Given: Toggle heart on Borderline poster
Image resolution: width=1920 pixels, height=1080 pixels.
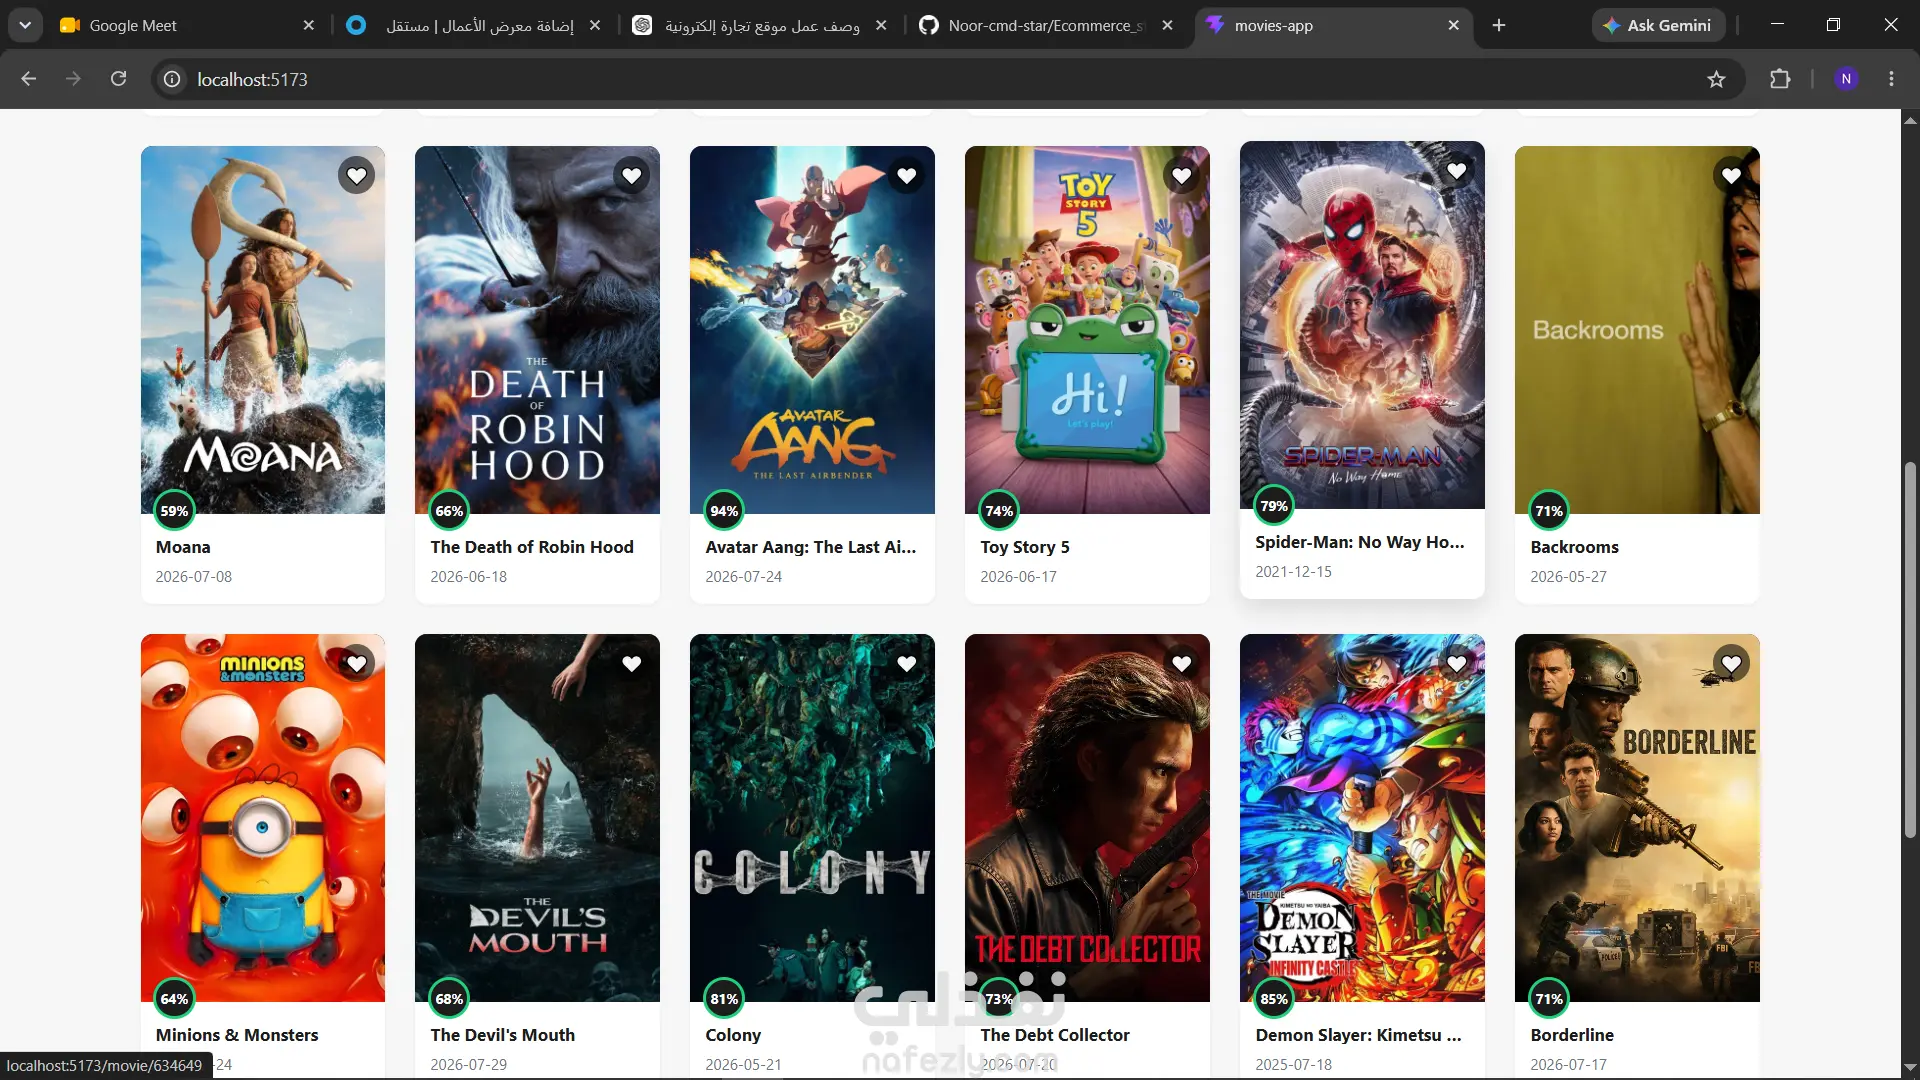Looking at the screenshot, I should point(1732,664).
